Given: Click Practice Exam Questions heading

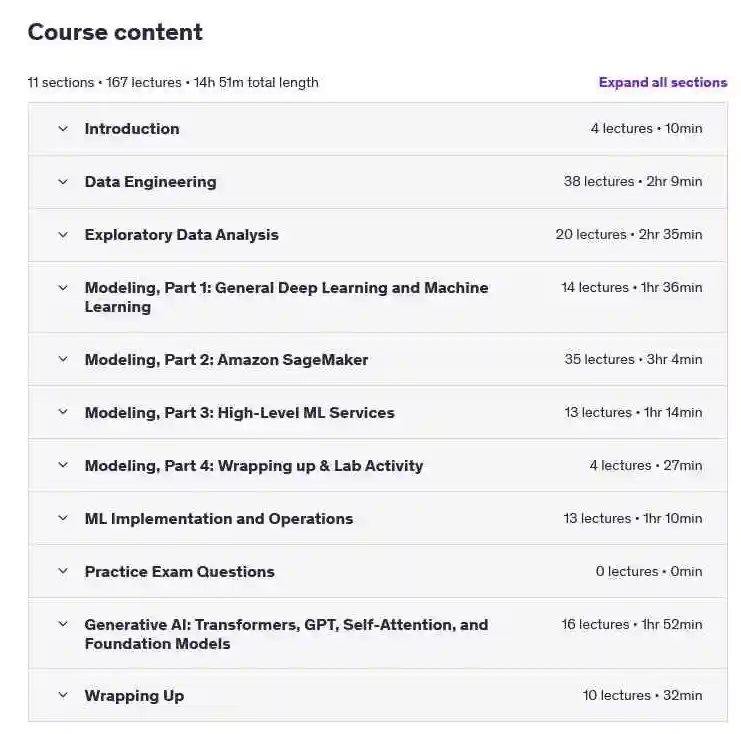Looking at the screenshot, I should coord(180,571).
